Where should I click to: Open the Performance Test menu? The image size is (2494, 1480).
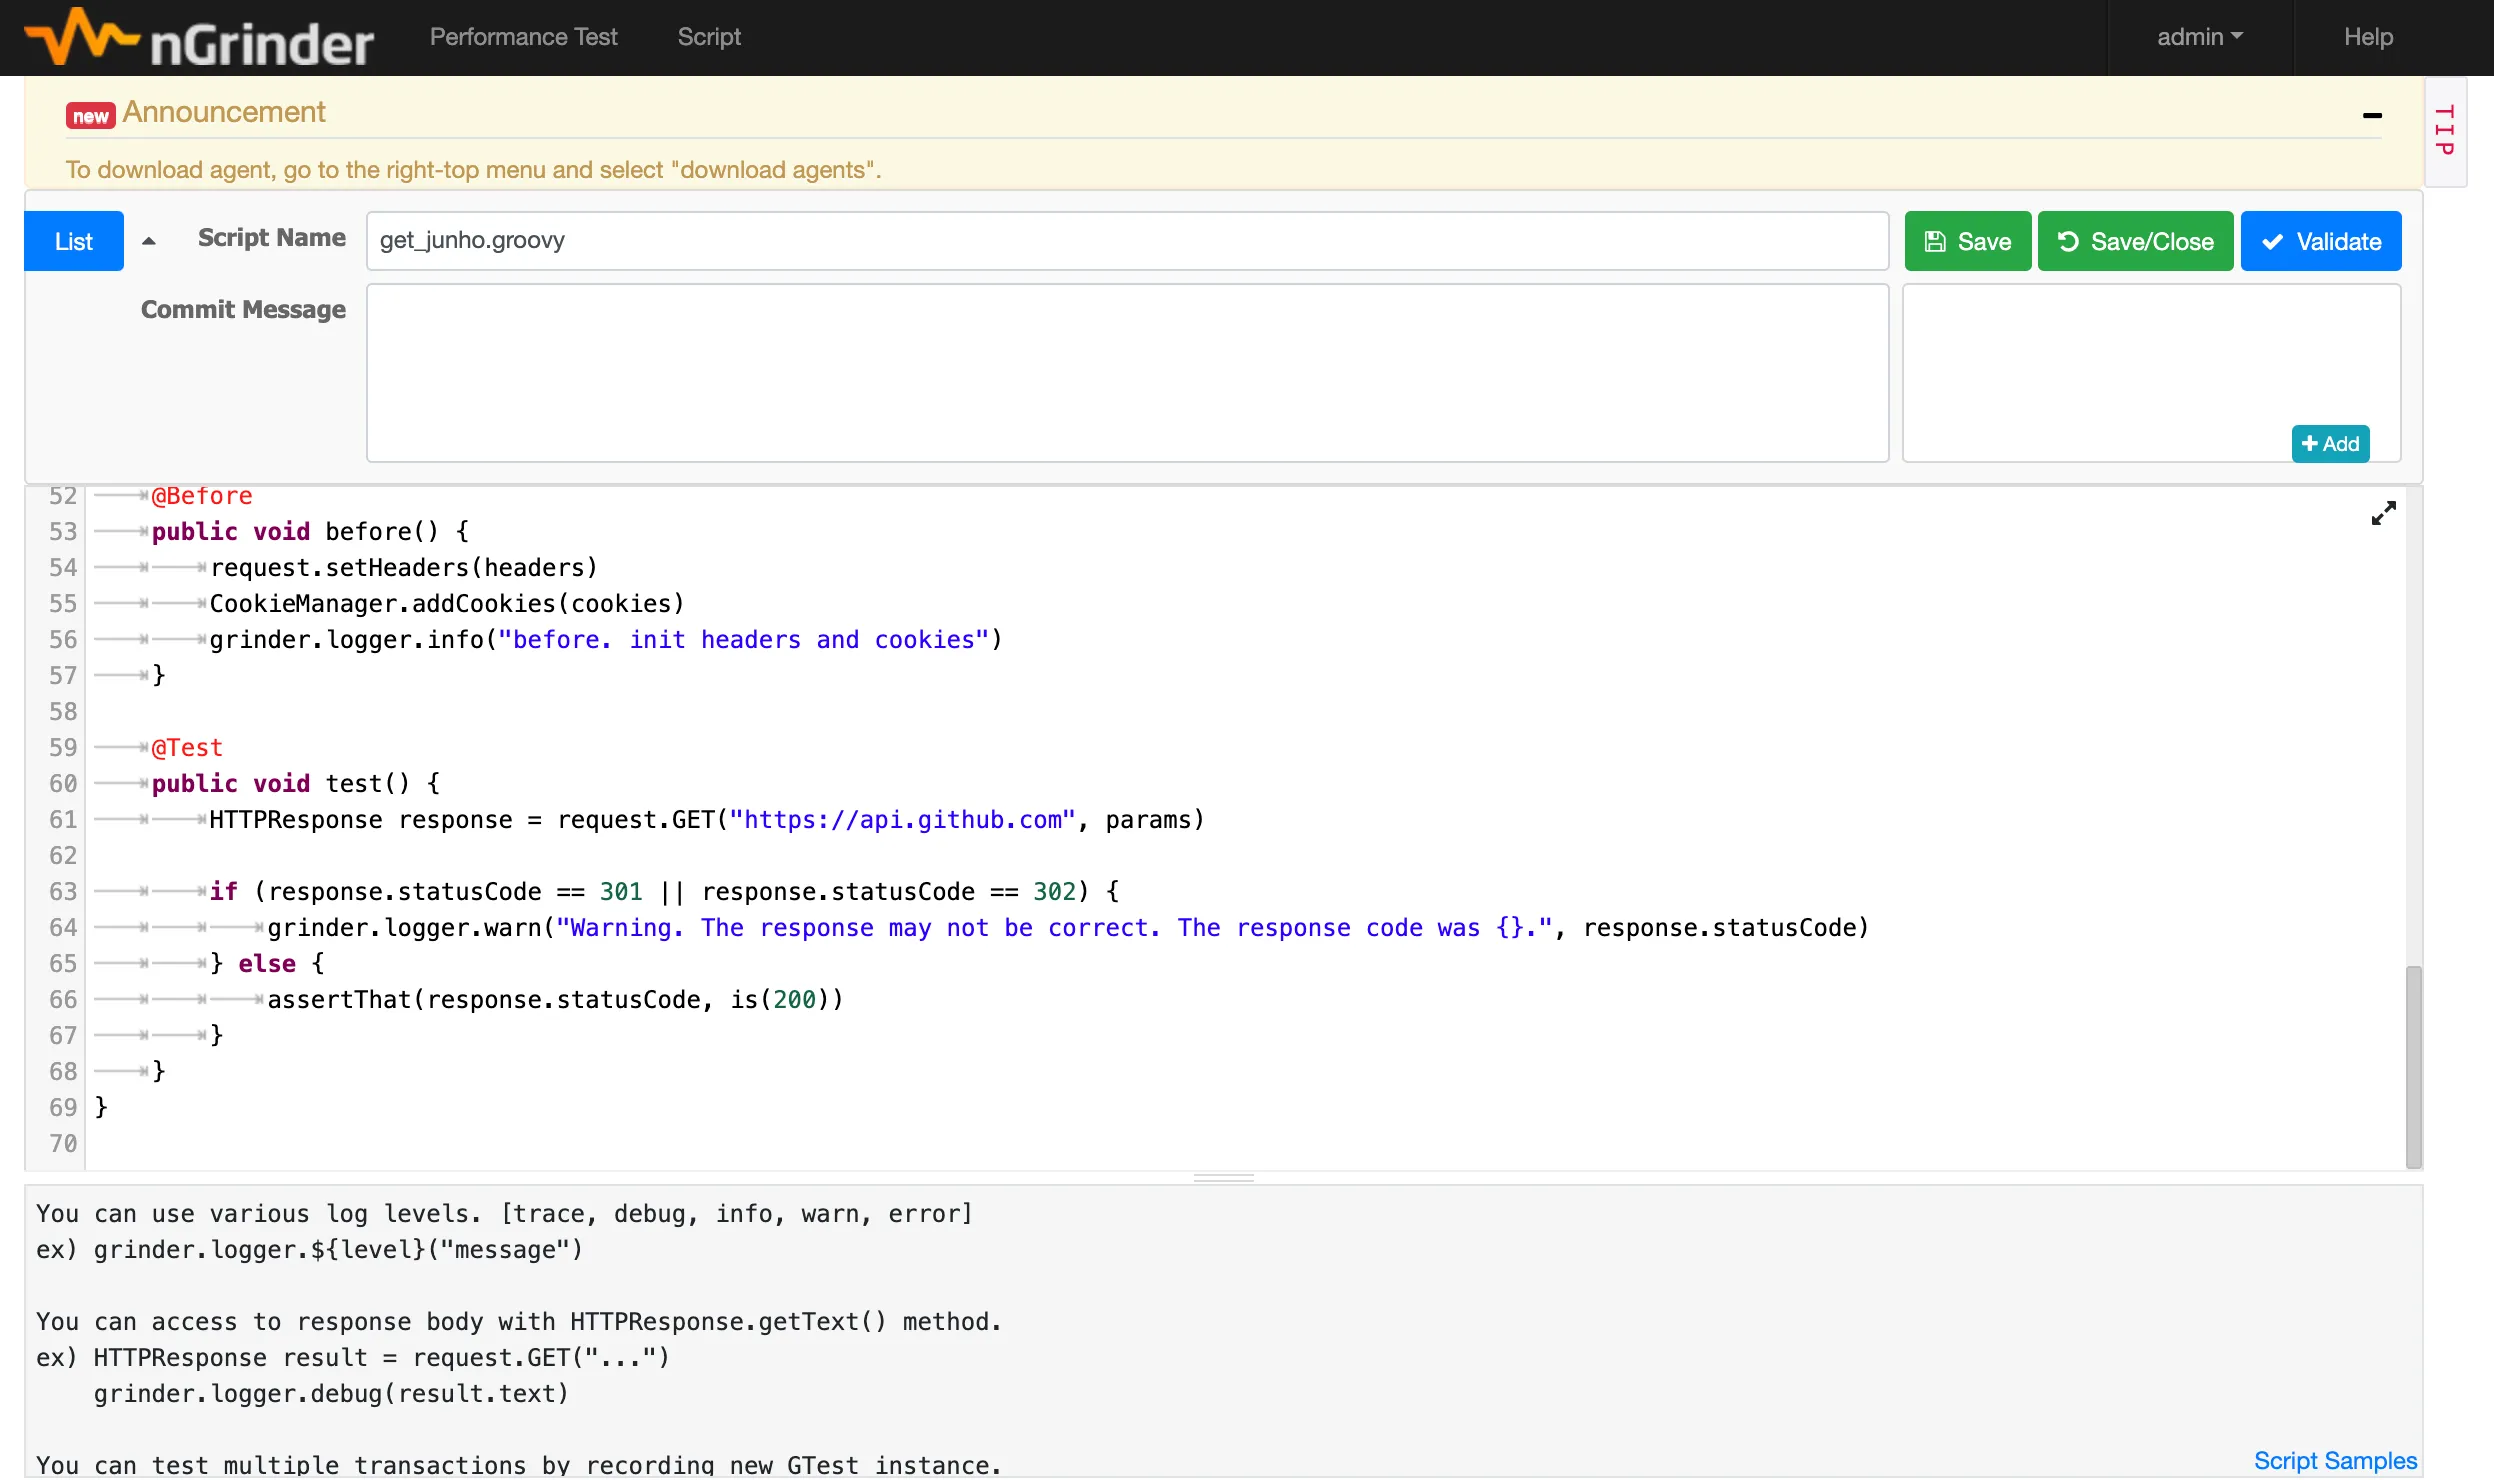(x=523, y=37)
